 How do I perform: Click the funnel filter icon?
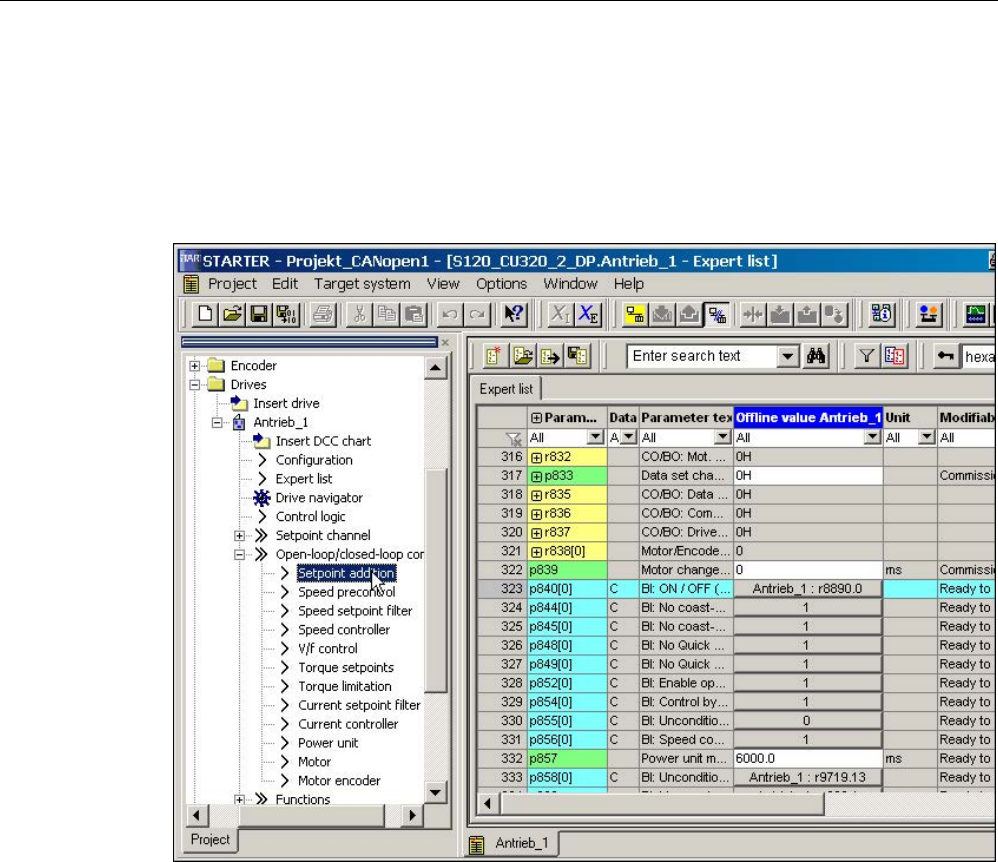(866, 356)
